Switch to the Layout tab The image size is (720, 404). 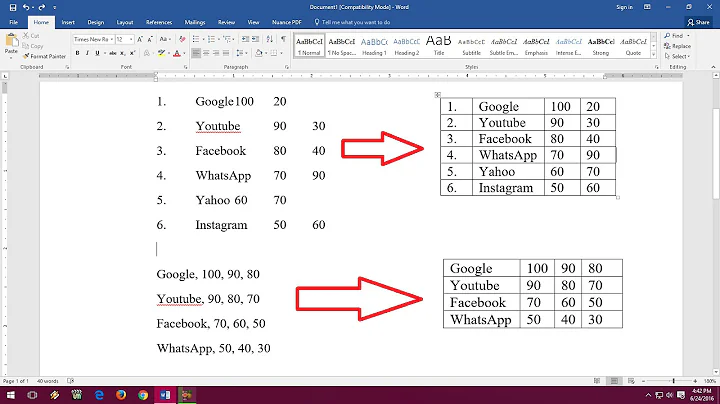click(x=125, y=22)
